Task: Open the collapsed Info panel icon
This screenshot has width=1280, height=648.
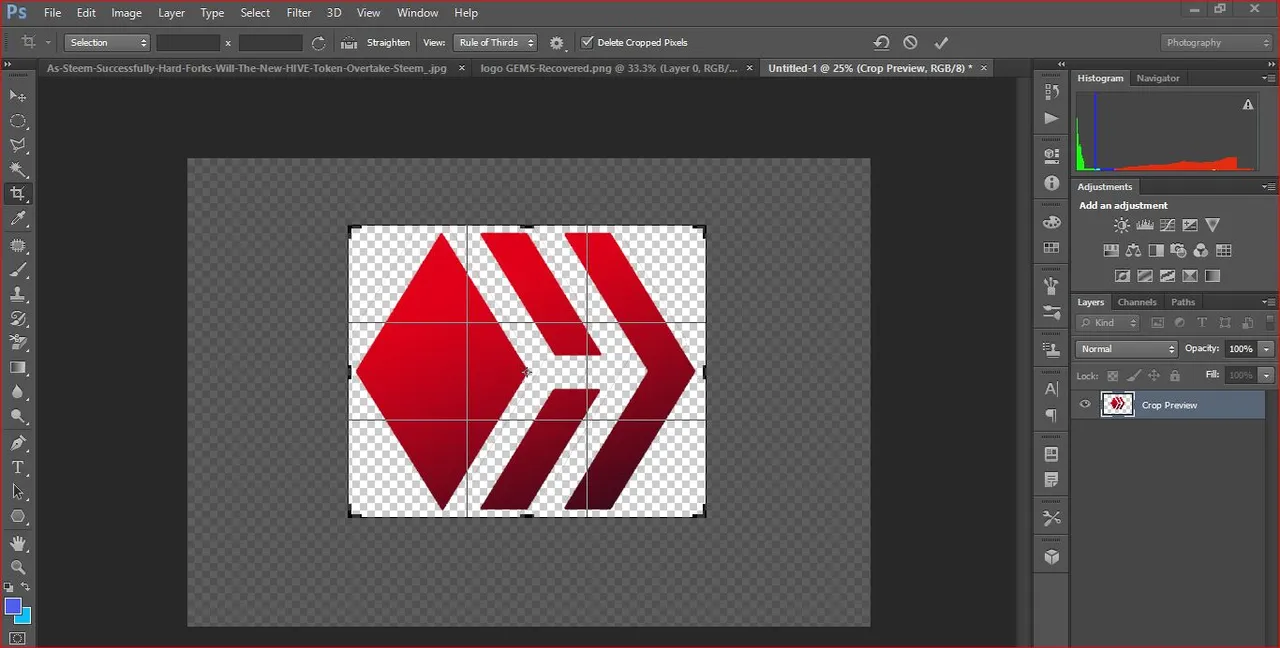Action: click(1051, 183)
